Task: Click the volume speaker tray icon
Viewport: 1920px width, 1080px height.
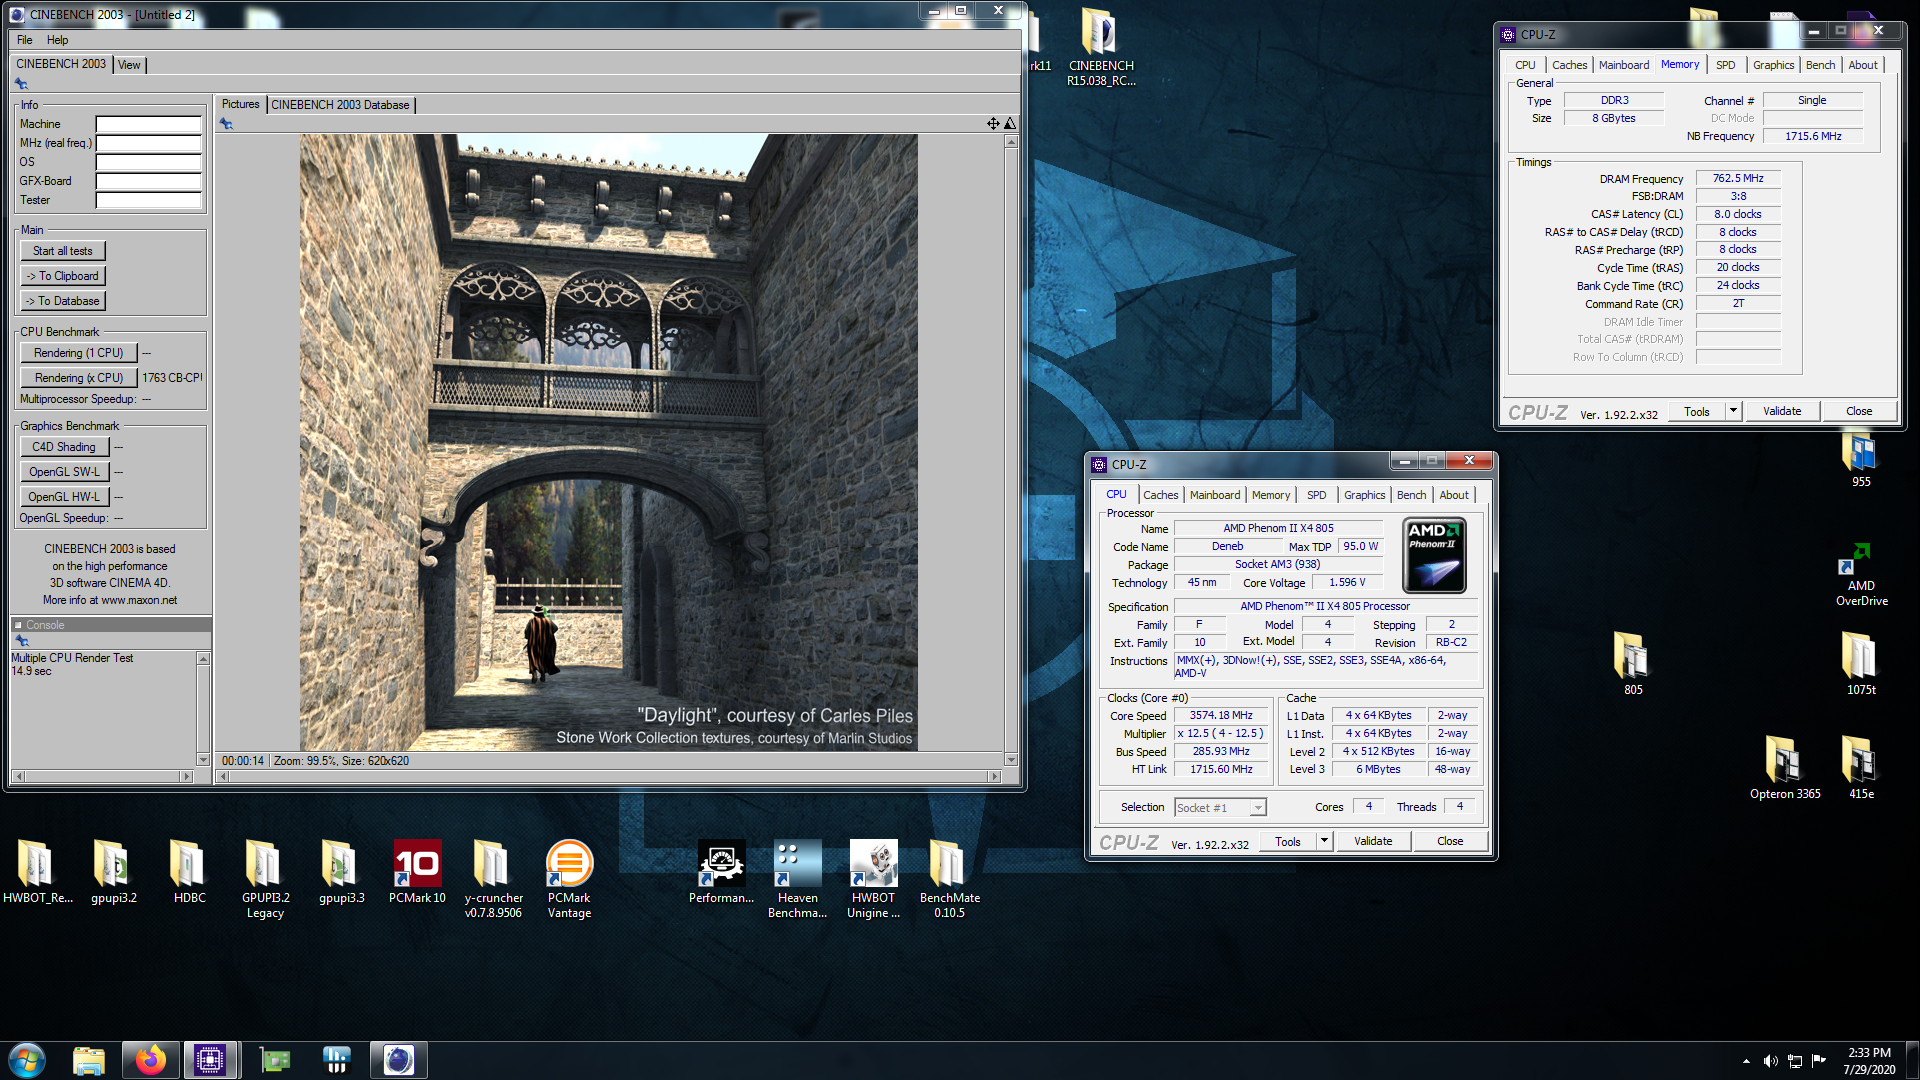Action: [x=1770, y=1061]
